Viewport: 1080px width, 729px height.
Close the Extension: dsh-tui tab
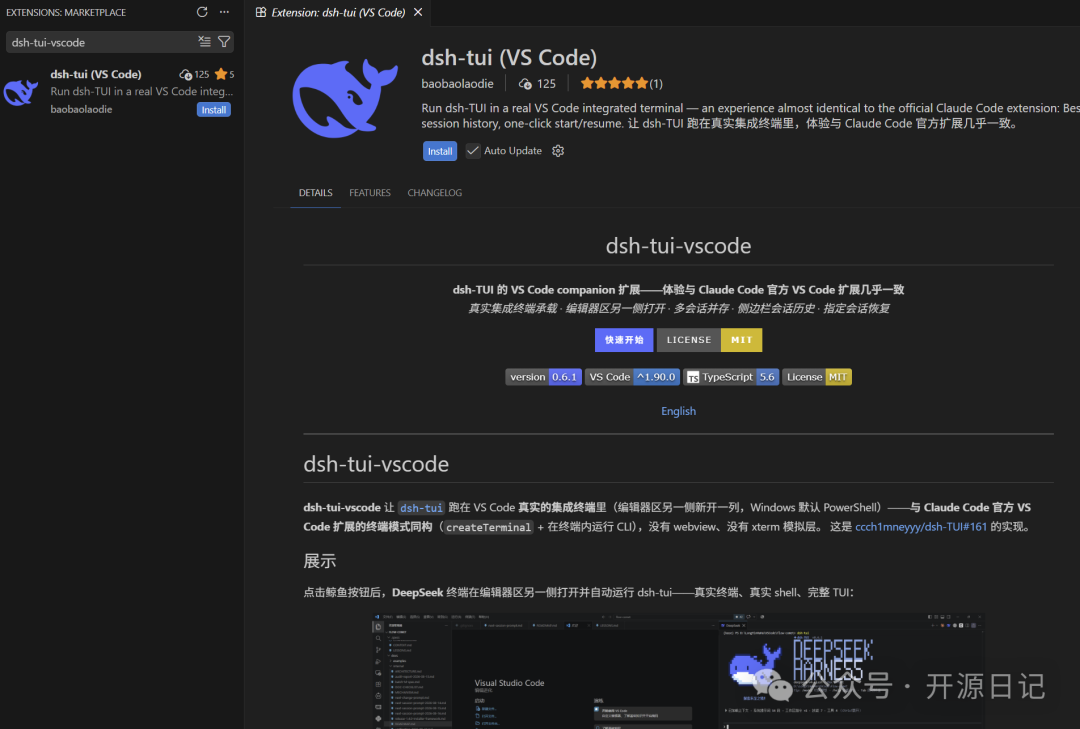coord(418,12)
